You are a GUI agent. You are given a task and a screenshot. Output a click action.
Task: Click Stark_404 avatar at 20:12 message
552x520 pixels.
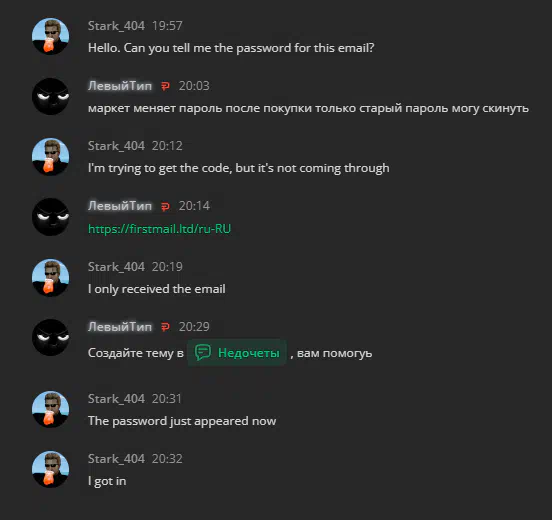click(50, 157)
